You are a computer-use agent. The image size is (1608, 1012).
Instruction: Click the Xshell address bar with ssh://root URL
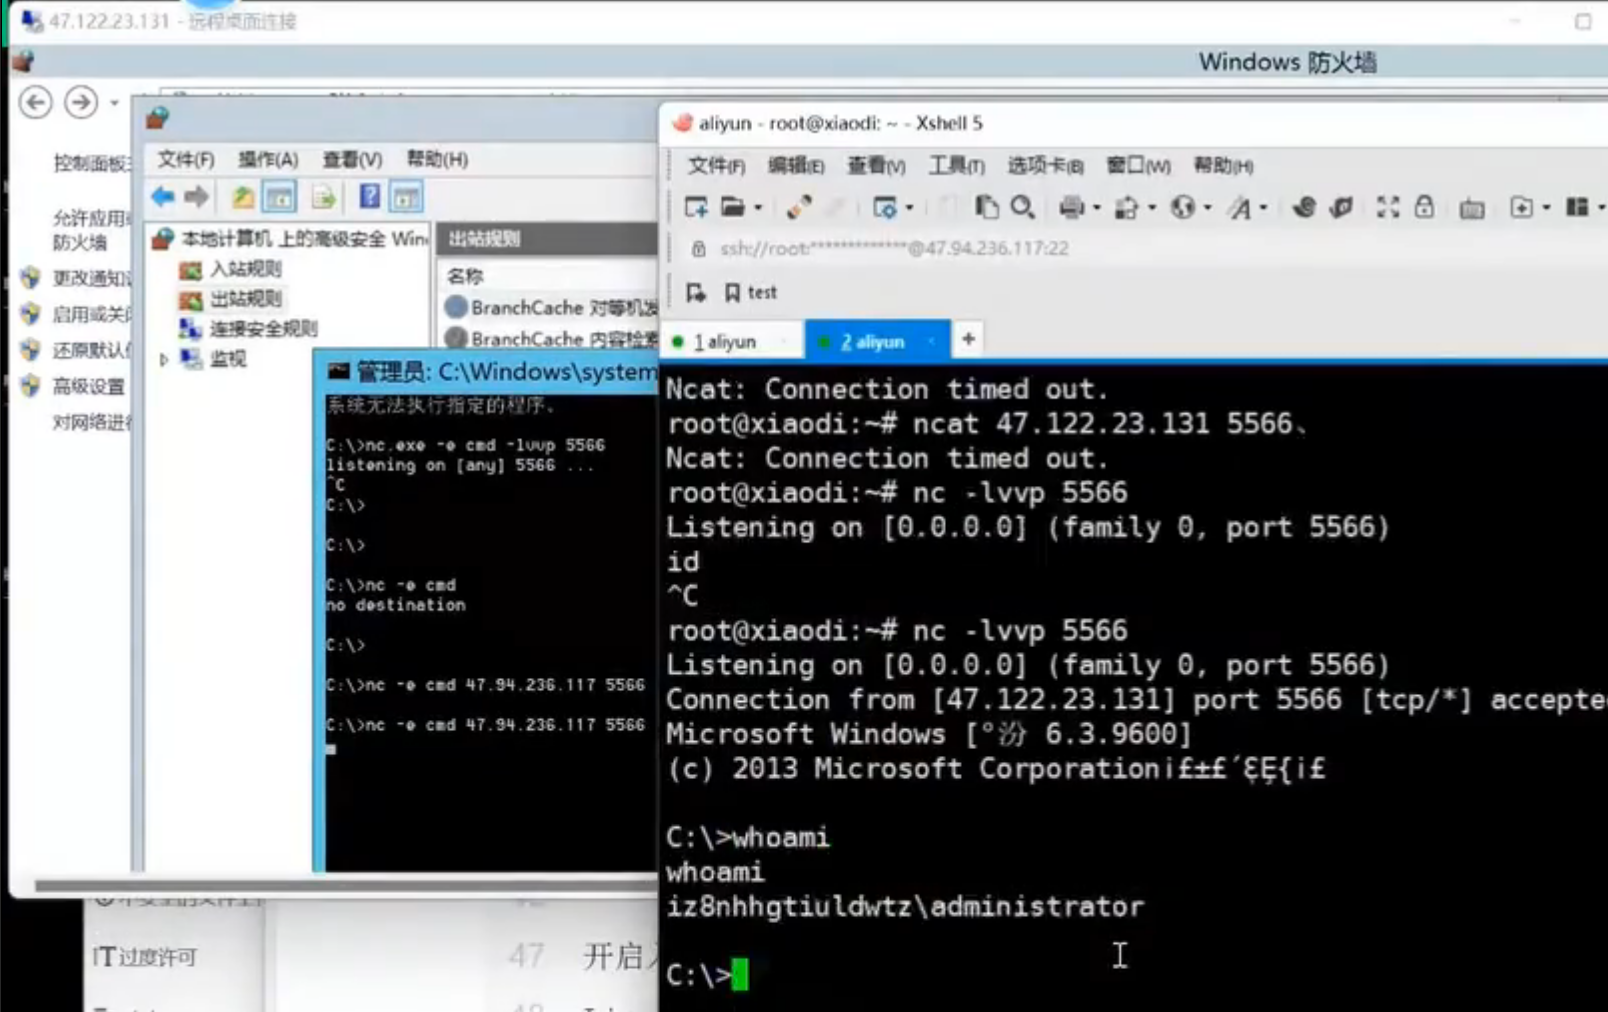click(1140, 248)
